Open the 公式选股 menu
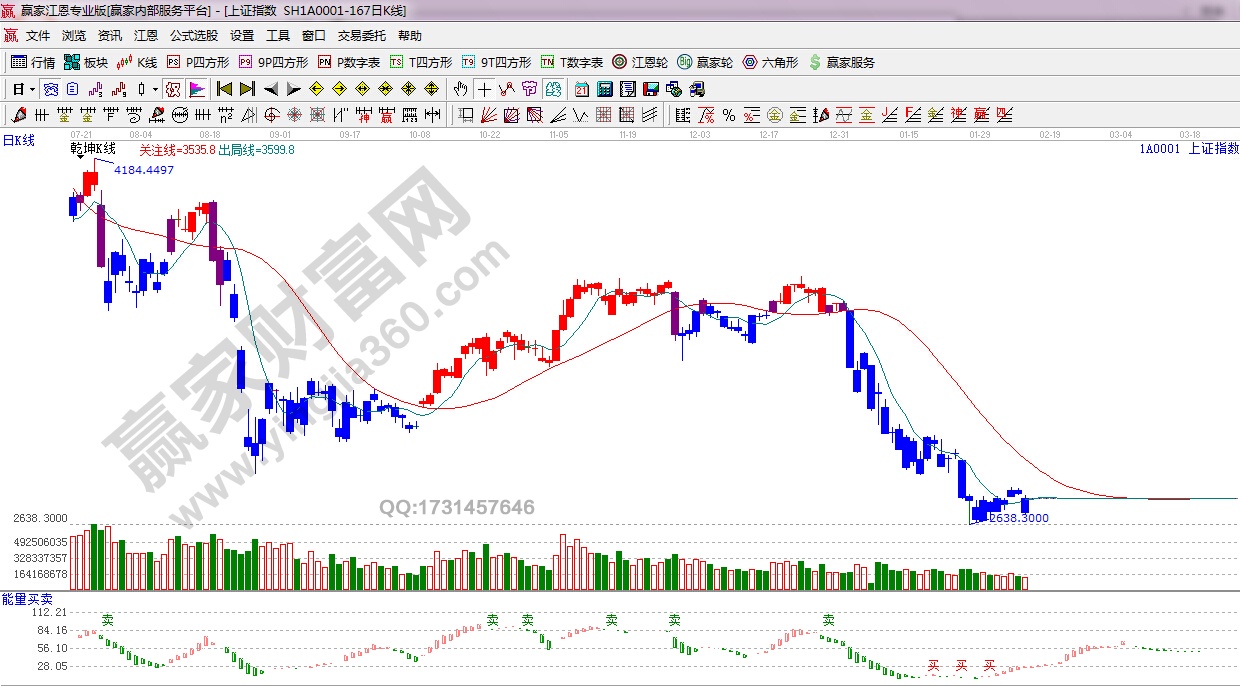 pyautogui.click(x=193, y=36)
